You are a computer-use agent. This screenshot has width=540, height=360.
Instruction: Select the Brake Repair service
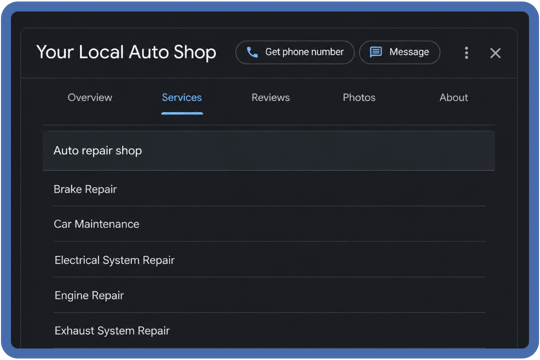269,189
